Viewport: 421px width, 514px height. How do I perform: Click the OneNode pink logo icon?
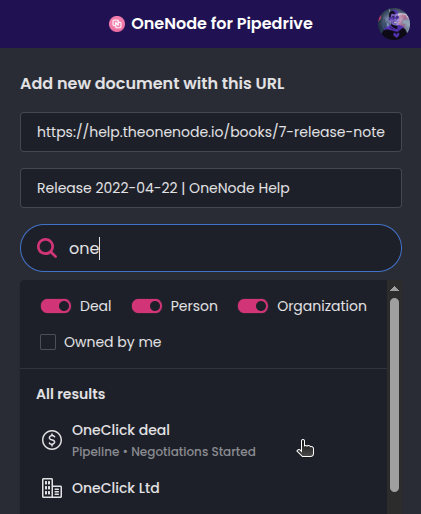coord(117,24)
